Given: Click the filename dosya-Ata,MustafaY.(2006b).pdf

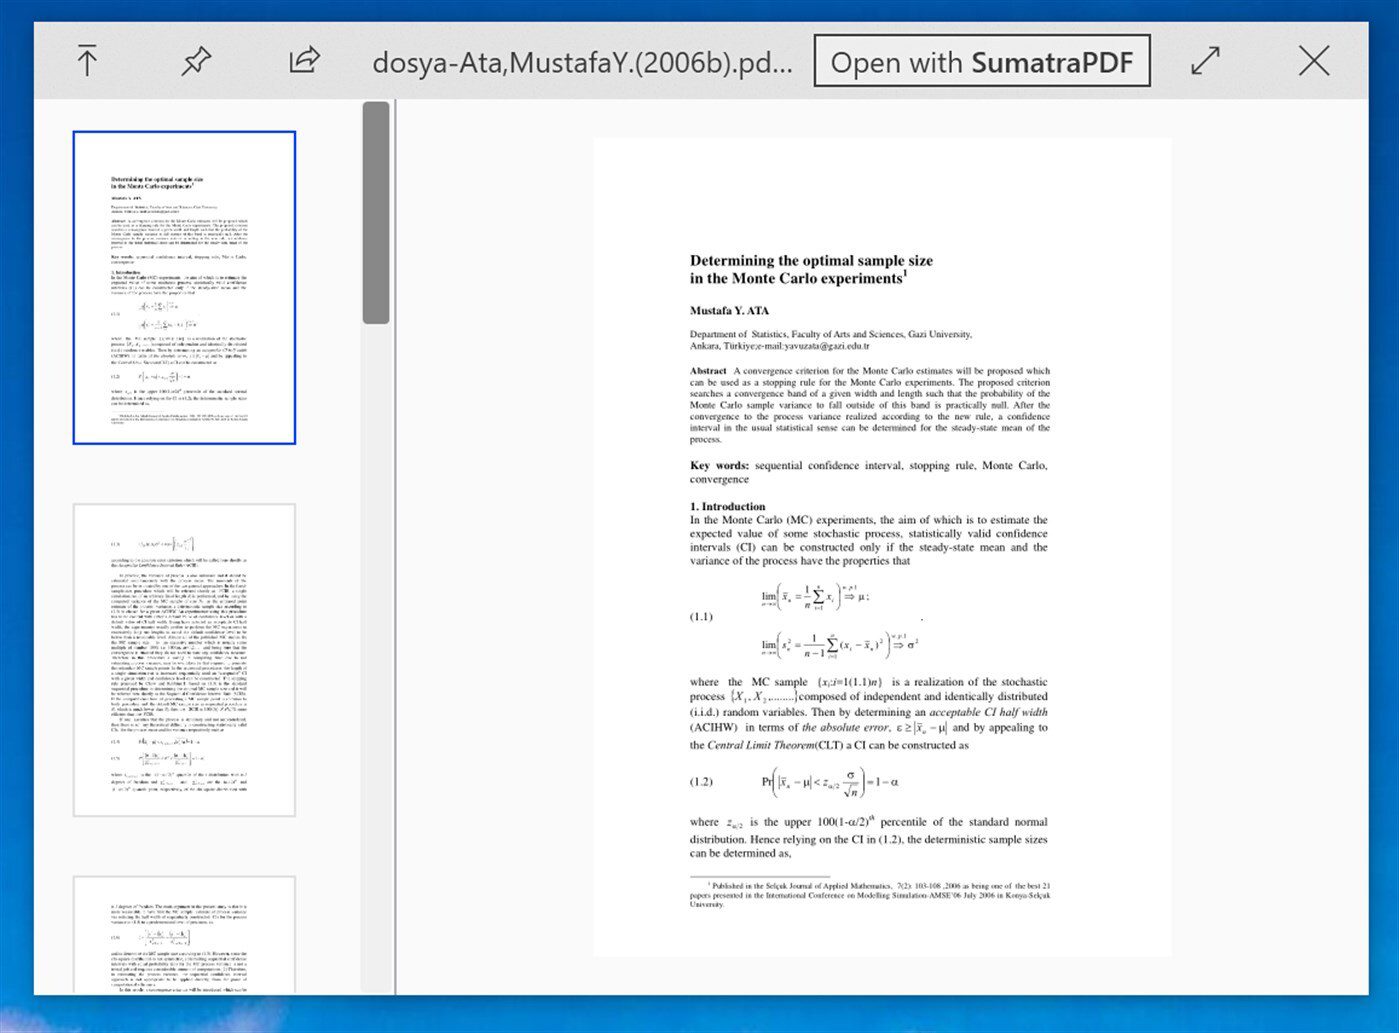Looking at the screenshot, I should pyautogui.click(x=581, y=62).
